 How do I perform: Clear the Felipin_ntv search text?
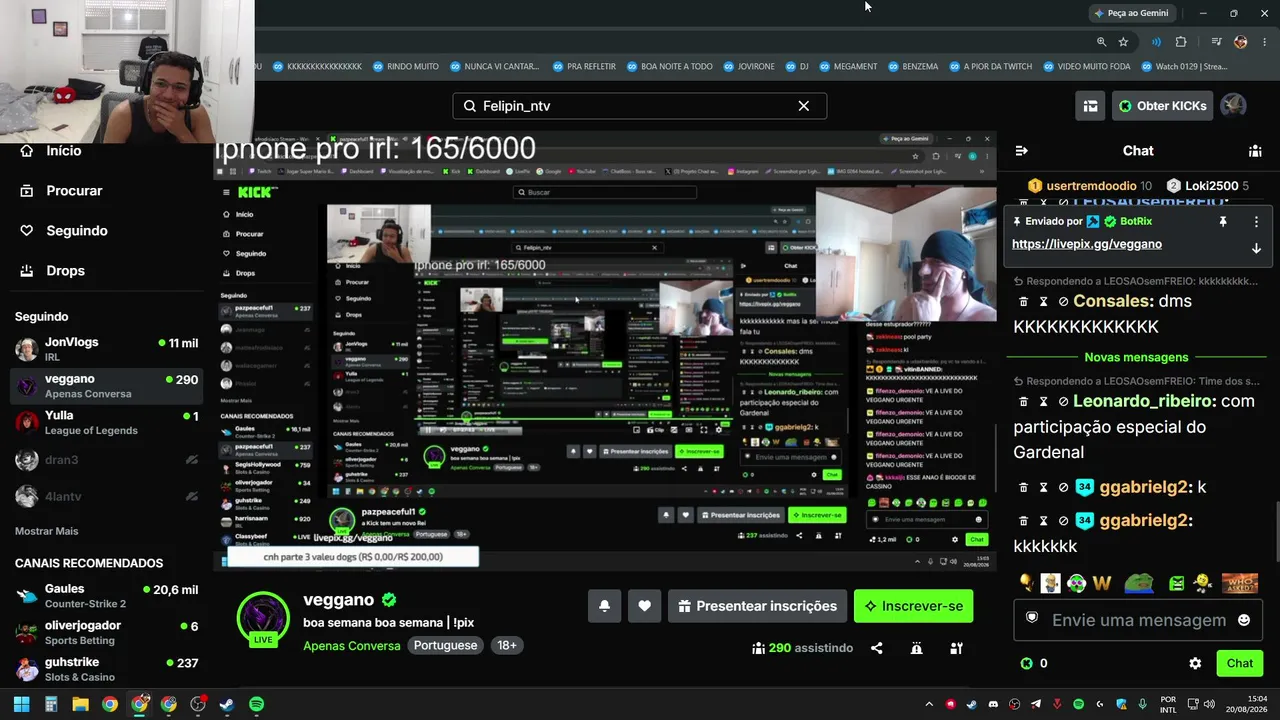coord(803,106)
